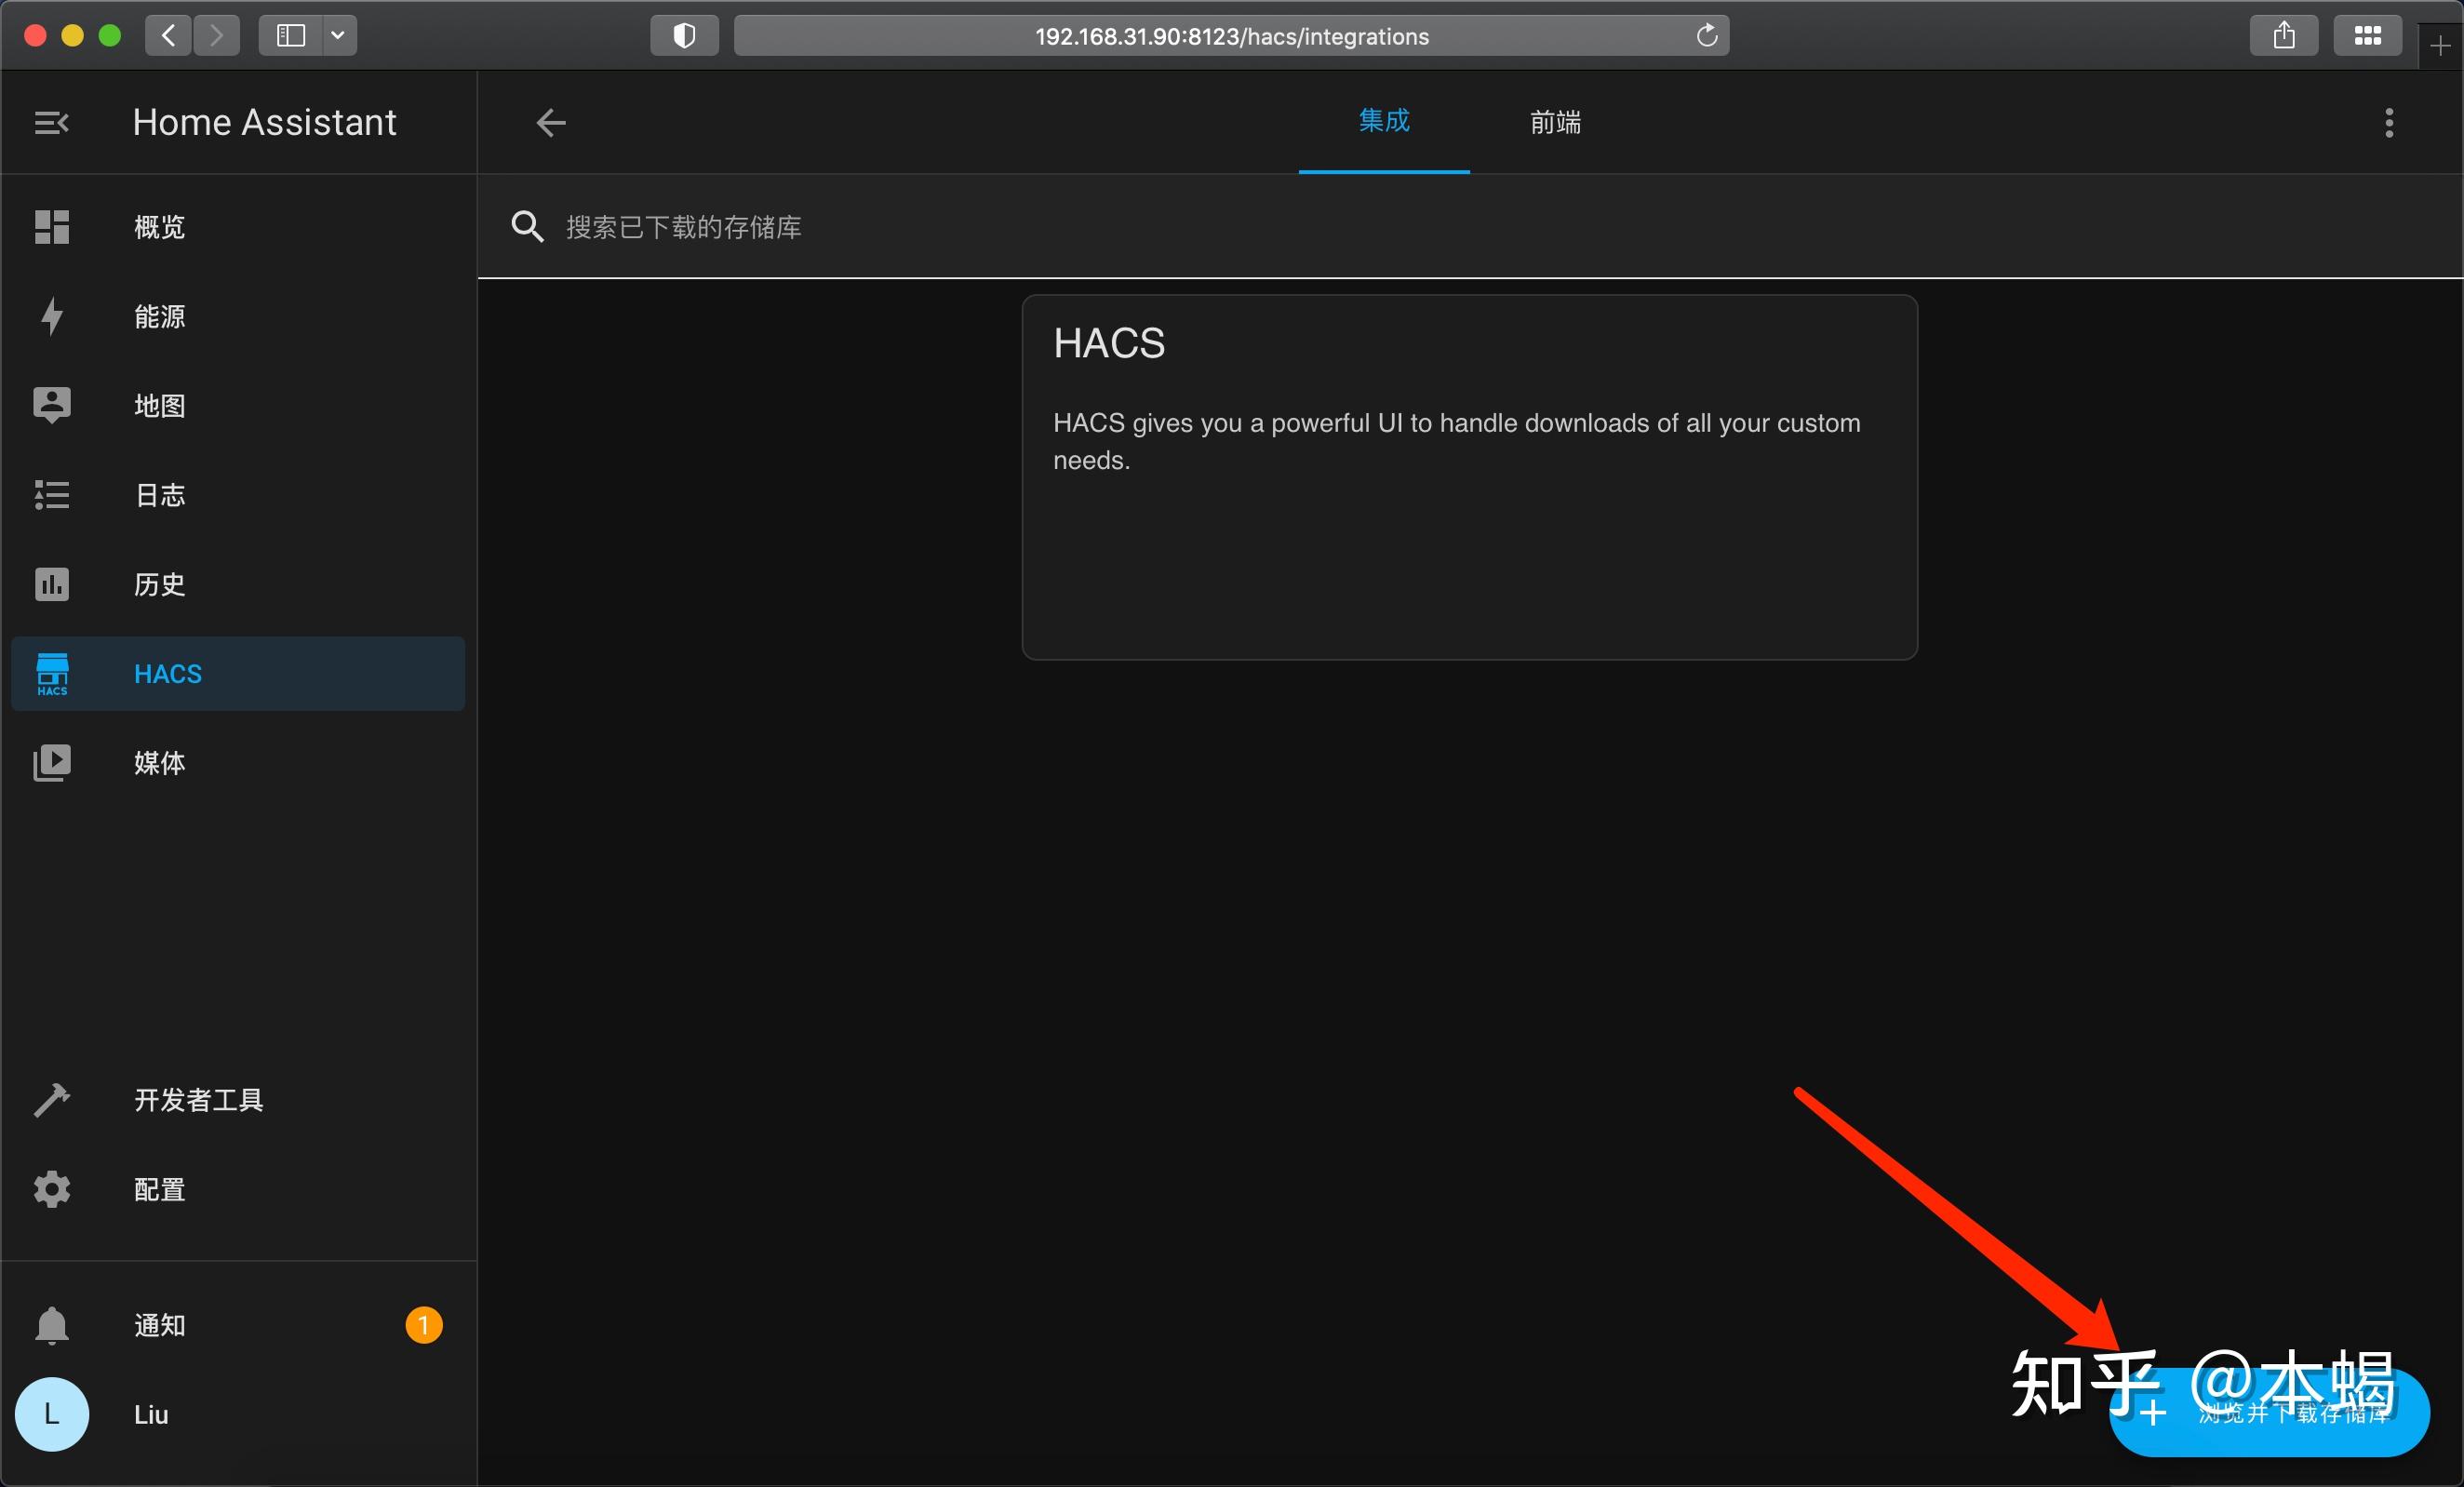The width and height of the screenshot is (2464, 1487).
Task: Select the HACS sidebar icon
Action: (x=52, y=673)
